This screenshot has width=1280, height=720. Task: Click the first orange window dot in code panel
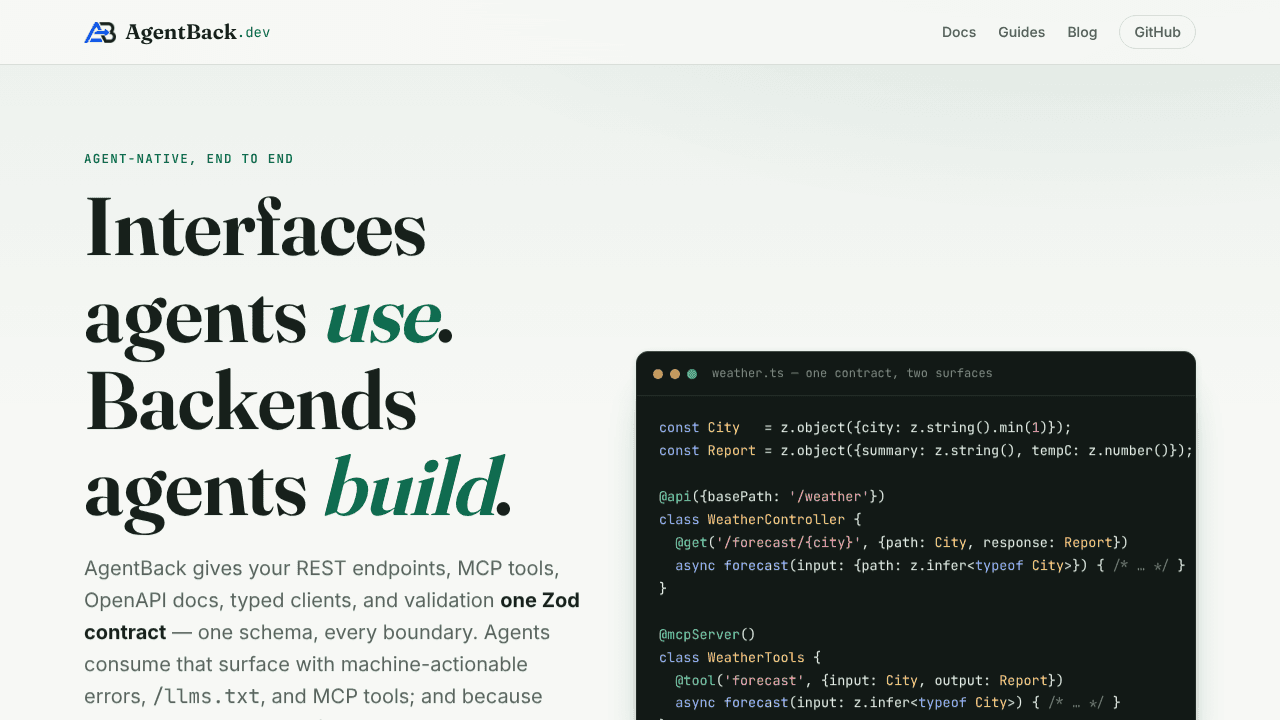point(658,374)
